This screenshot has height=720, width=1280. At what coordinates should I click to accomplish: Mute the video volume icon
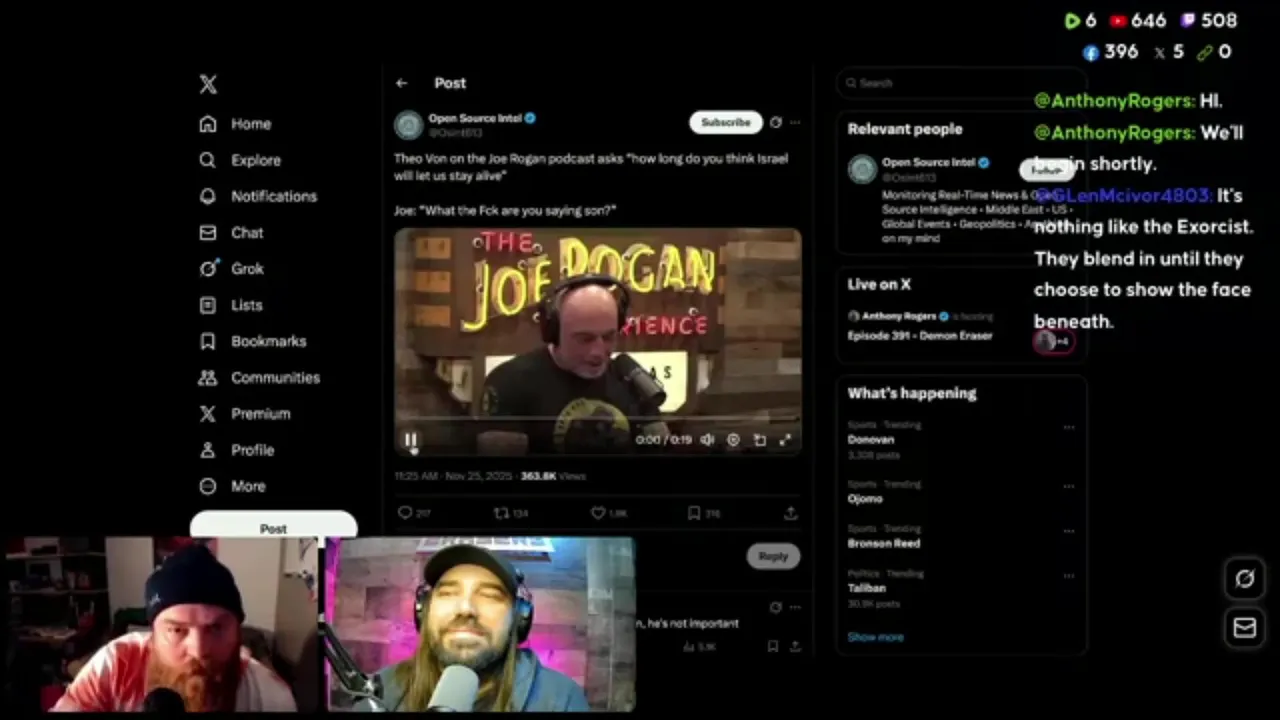[708, 440]
